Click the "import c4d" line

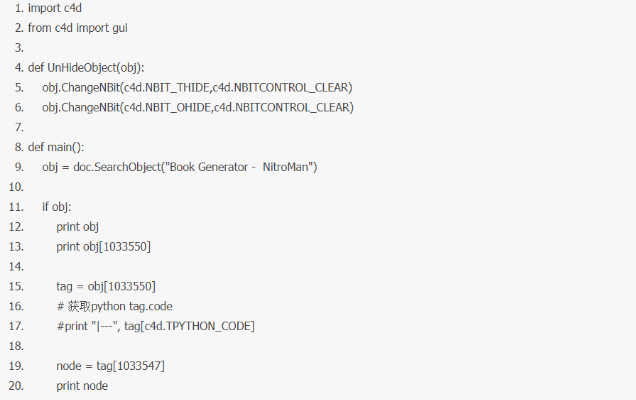point(48,8)
